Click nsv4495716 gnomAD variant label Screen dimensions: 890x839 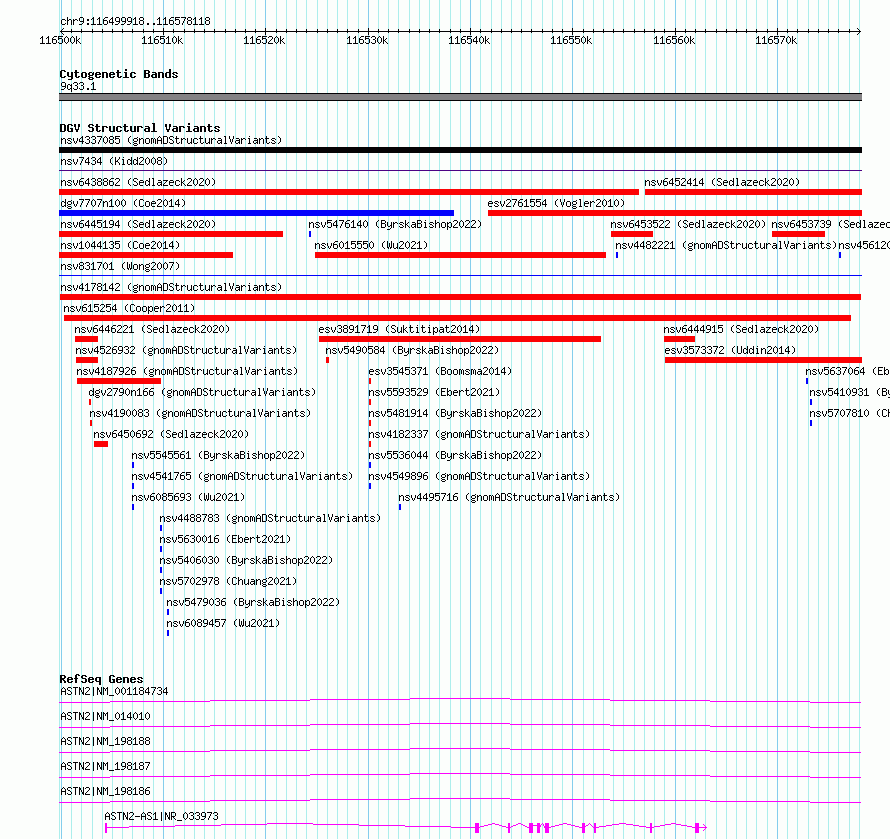pyautogui.click(x=509, y=497)
